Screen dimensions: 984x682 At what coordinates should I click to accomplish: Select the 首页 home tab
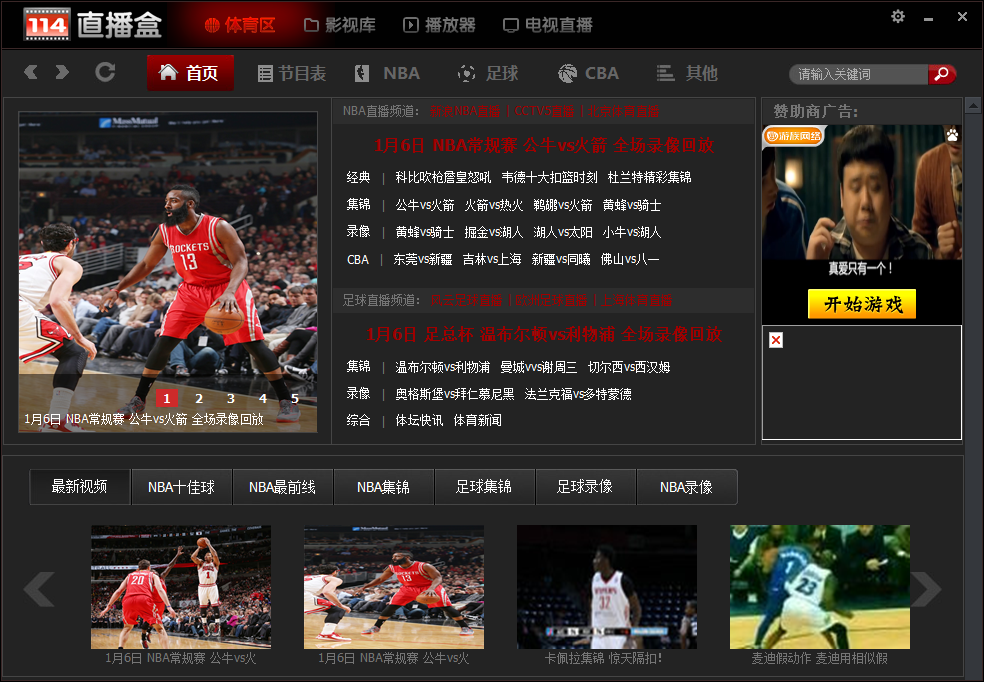tap(190, 73)
